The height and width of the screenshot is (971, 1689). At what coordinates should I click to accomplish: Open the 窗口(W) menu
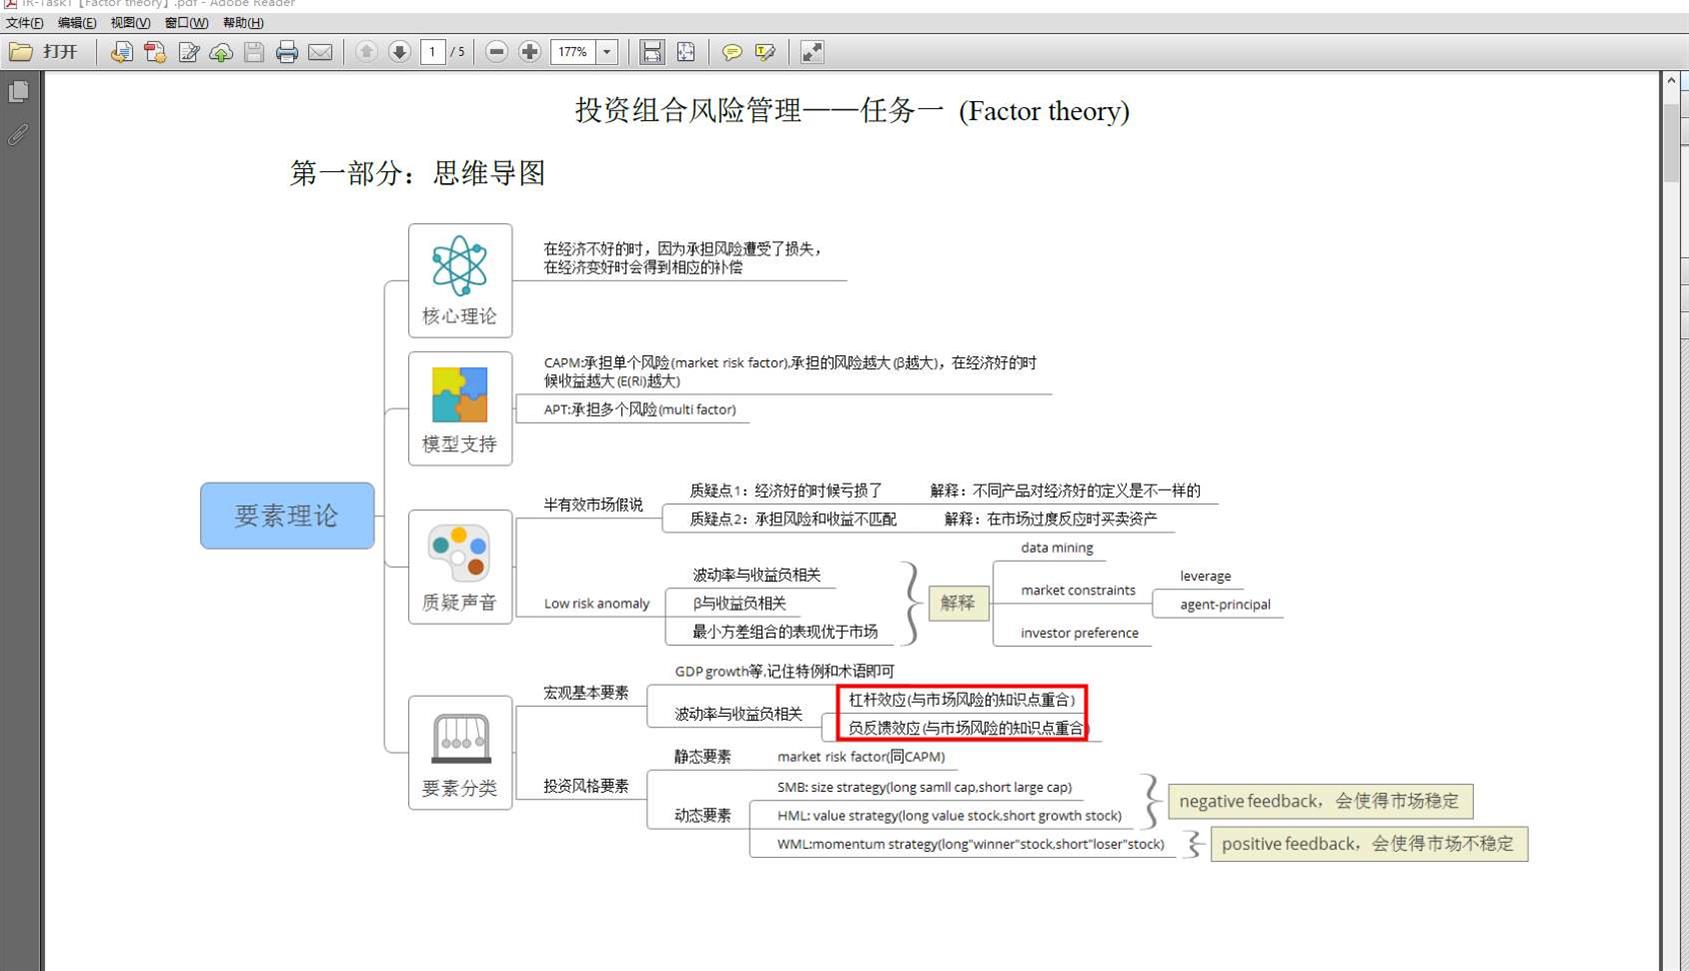click(x=186, y=22)
